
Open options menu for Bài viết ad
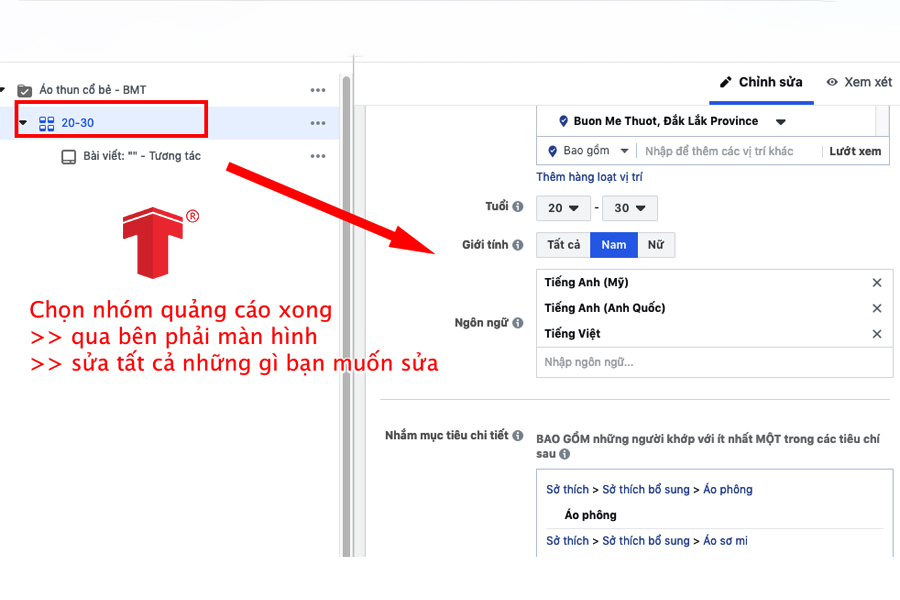317,156
